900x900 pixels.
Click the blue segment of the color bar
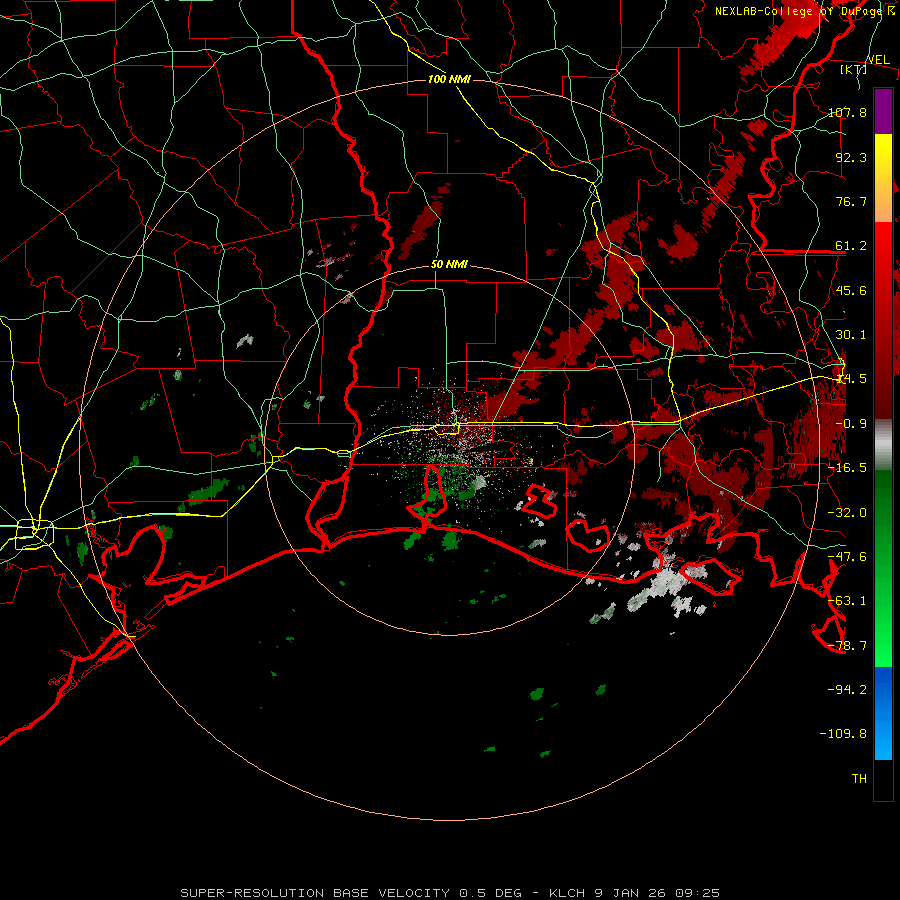883,713
